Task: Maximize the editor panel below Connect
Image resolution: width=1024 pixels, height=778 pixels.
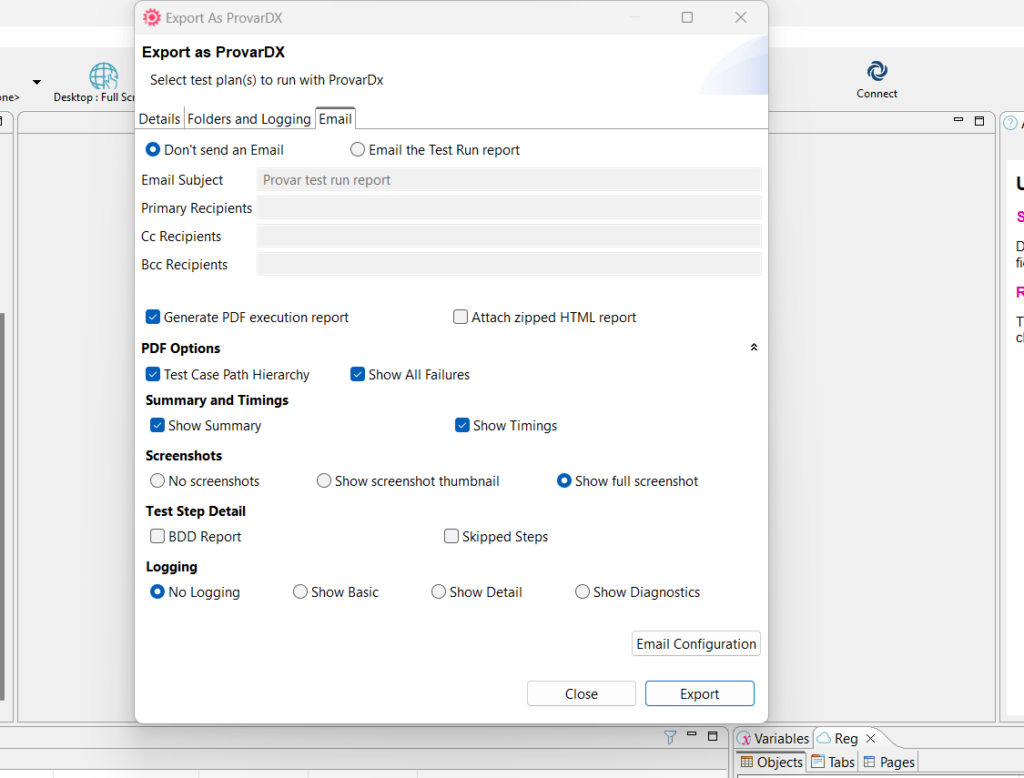Action: pyautogui.click(x=979, y=121)
